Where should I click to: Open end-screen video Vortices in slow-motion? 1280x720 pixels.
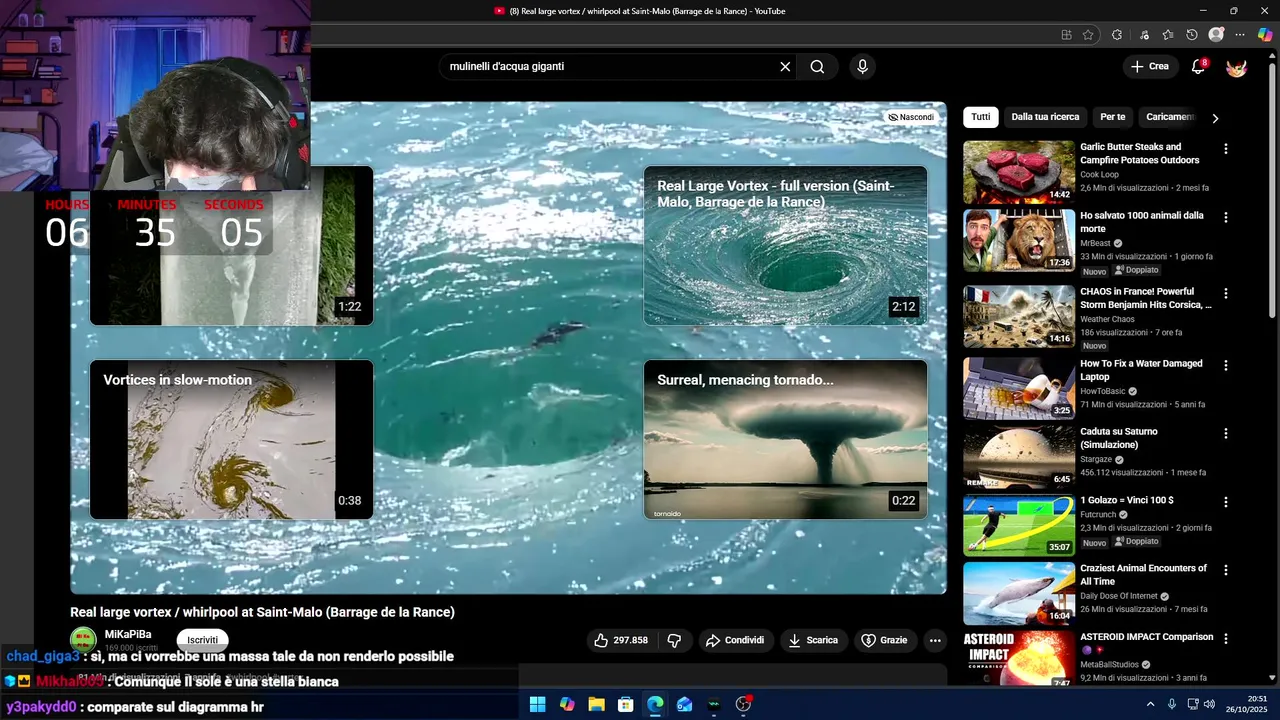click(x=231, y=440)
